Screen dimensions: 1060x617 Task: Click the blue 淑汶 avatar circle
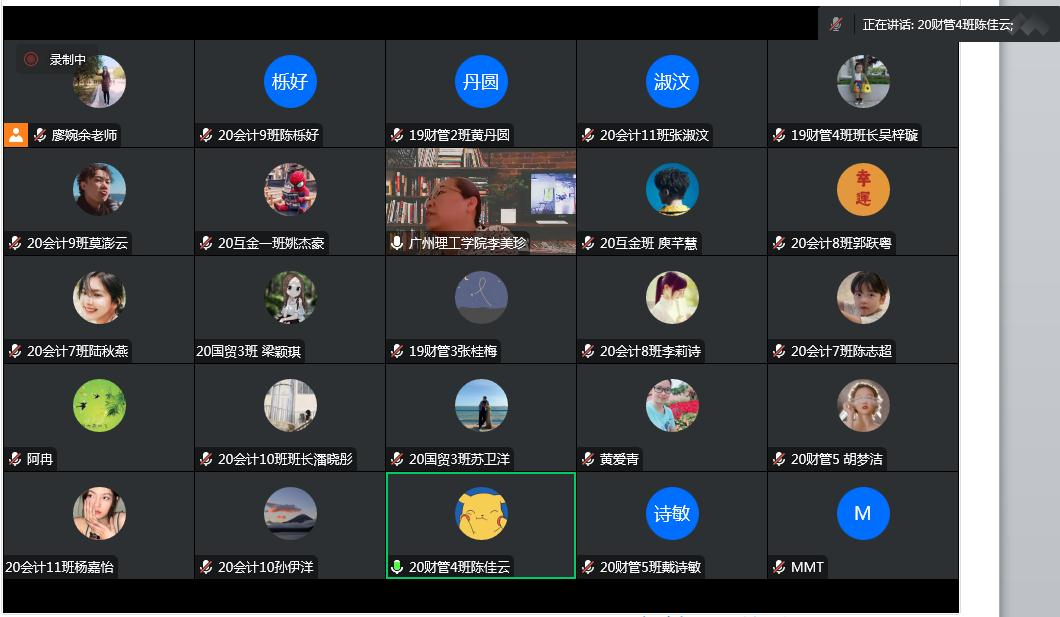[x=672, y=82]
